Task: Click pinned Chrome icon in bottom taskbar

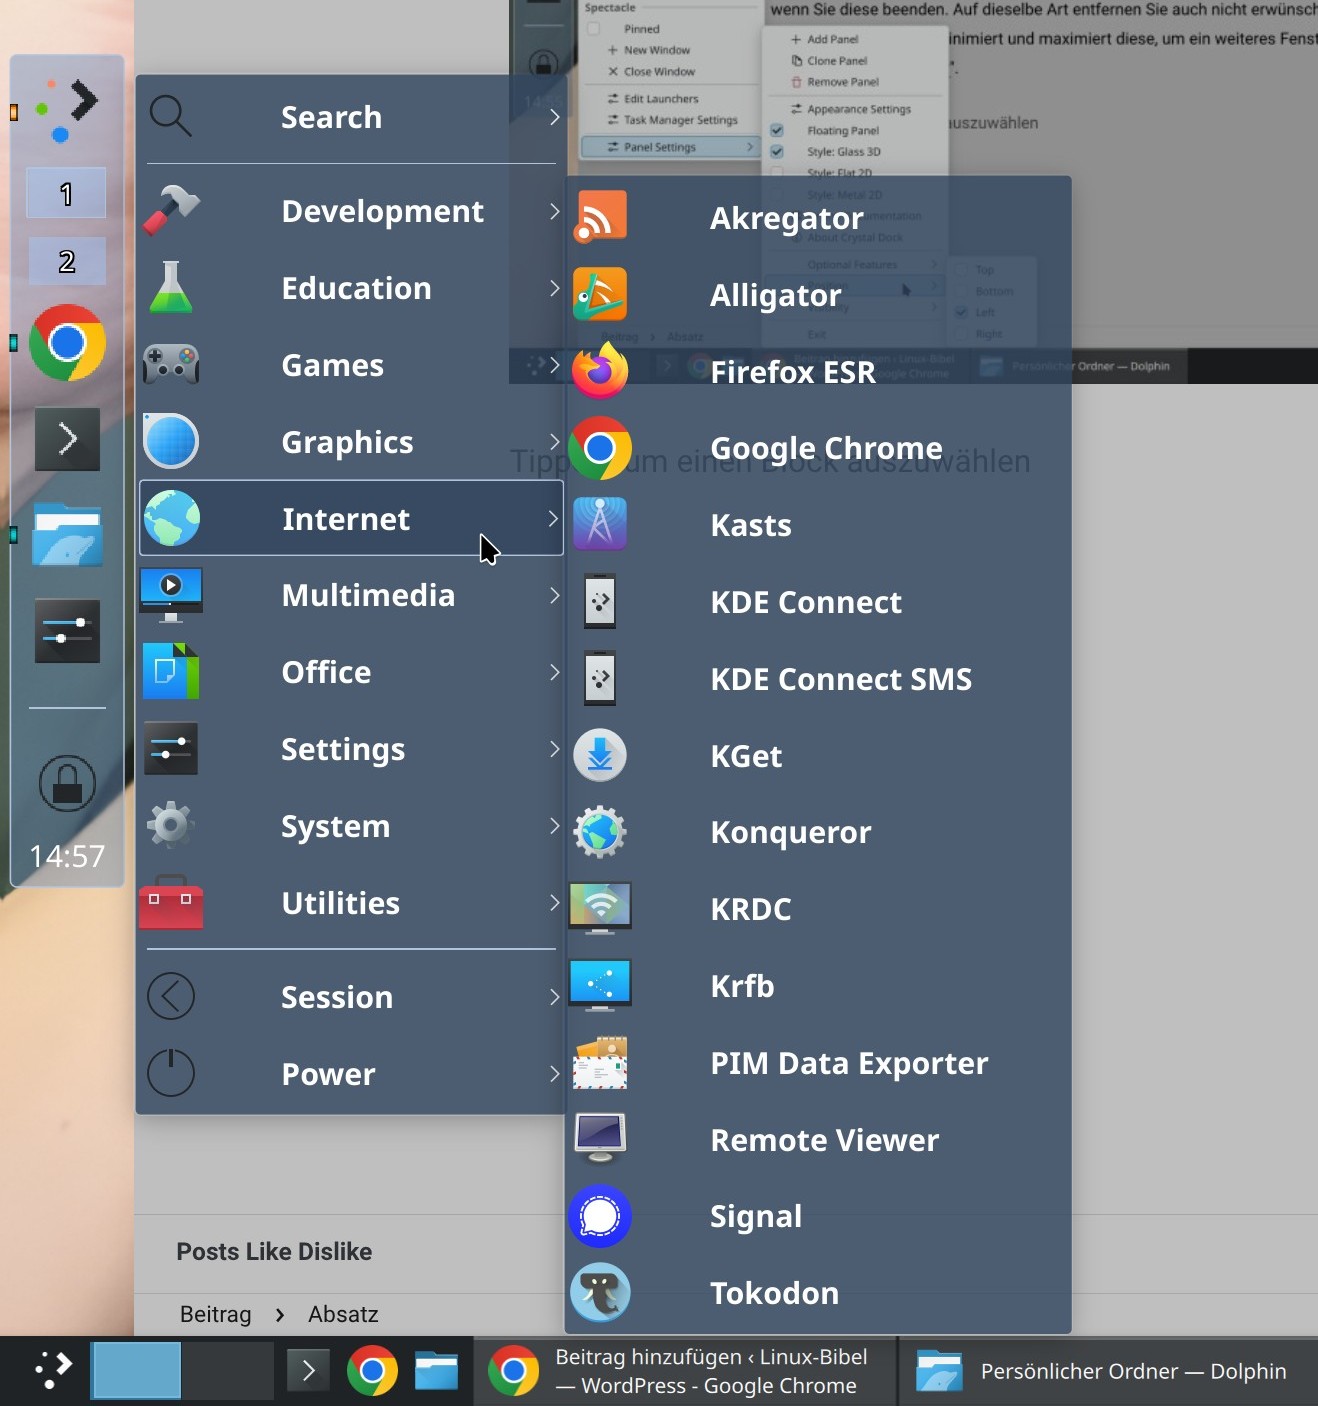Action: pos(372,1371)
